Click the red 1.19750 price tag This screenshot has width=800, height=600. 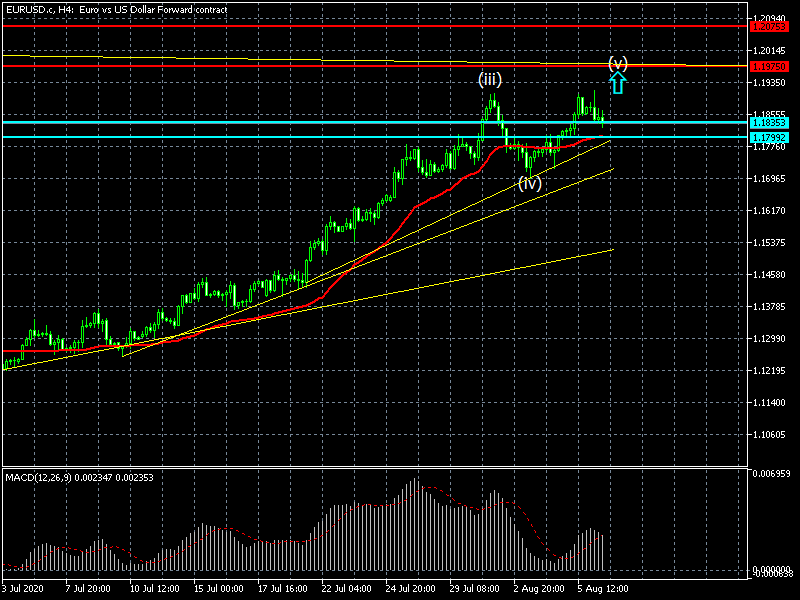click(767, 67)
